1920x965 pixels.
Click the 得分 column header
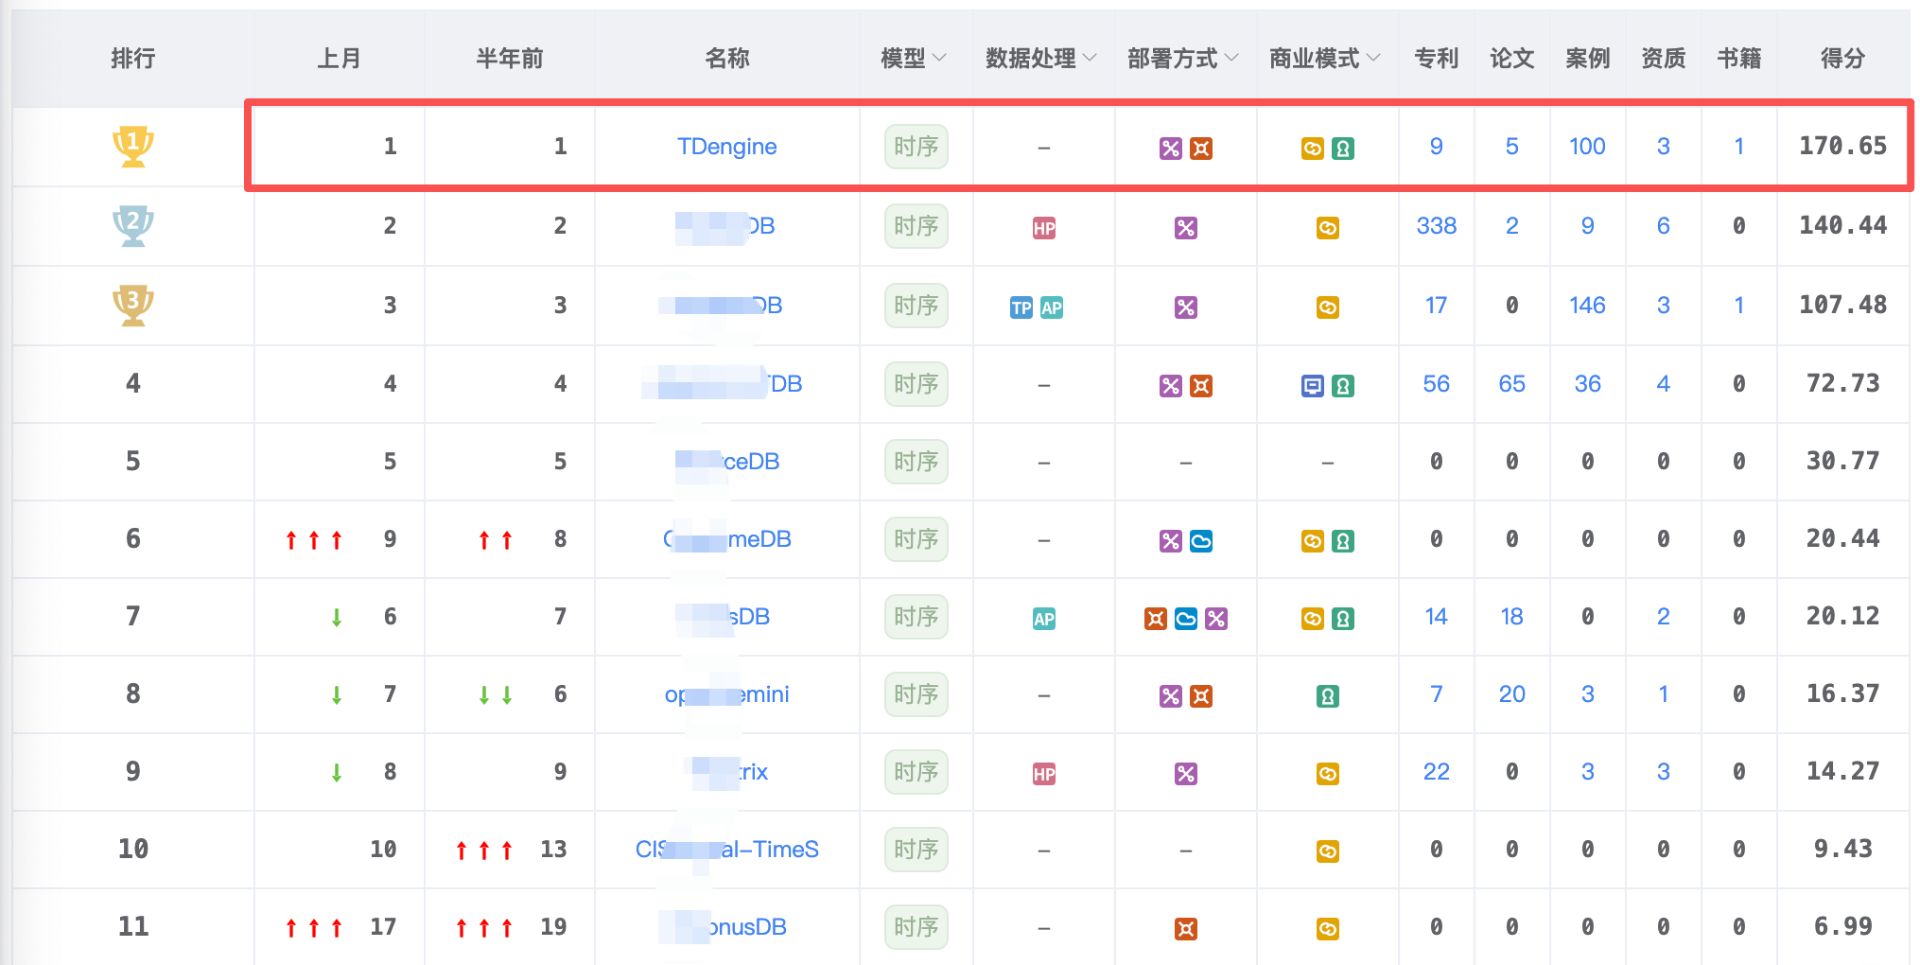[x=1842, y=58]
